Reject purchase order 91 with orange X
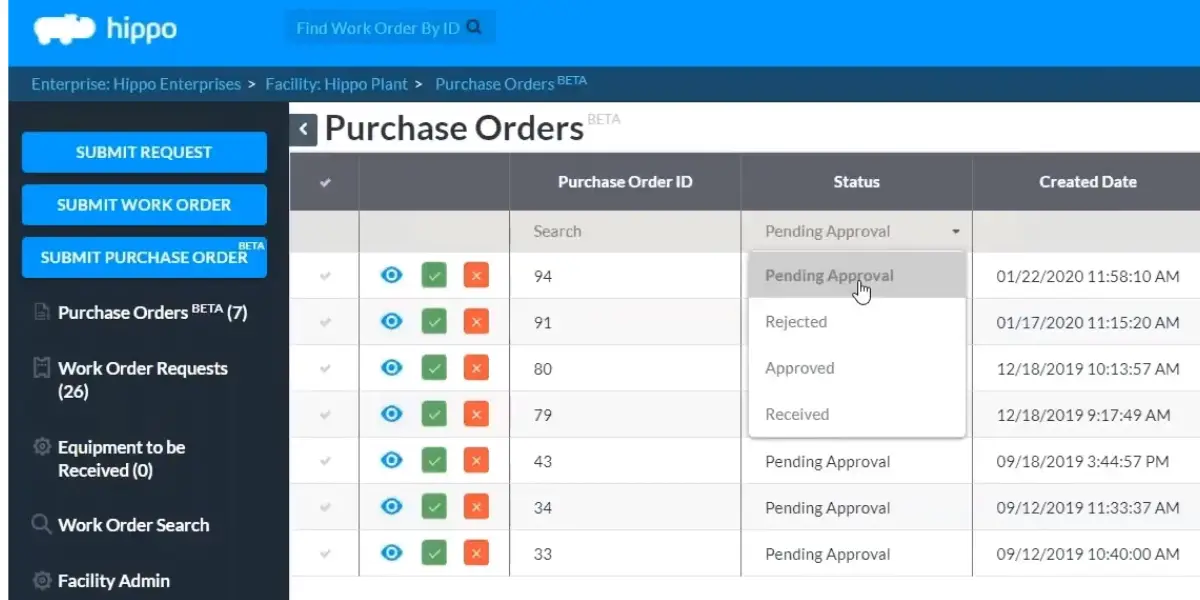Screen dimensions: 1200x600 click(x=476, y=321)
